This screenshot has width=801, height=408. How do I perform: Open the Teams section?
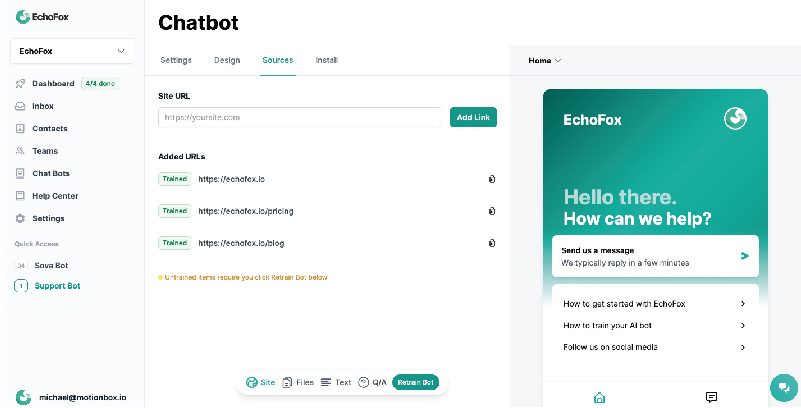pyautogui.click(x=44, y=151)
